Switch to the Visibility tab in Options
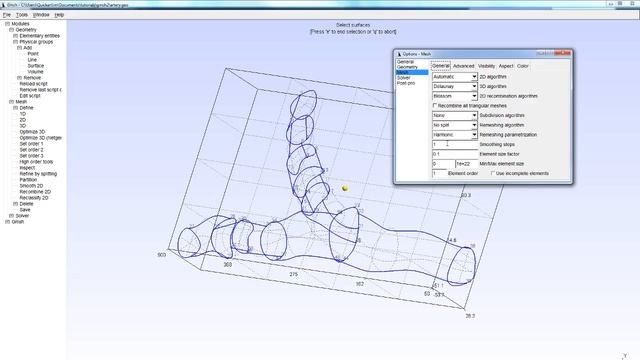 click(486, 66)
